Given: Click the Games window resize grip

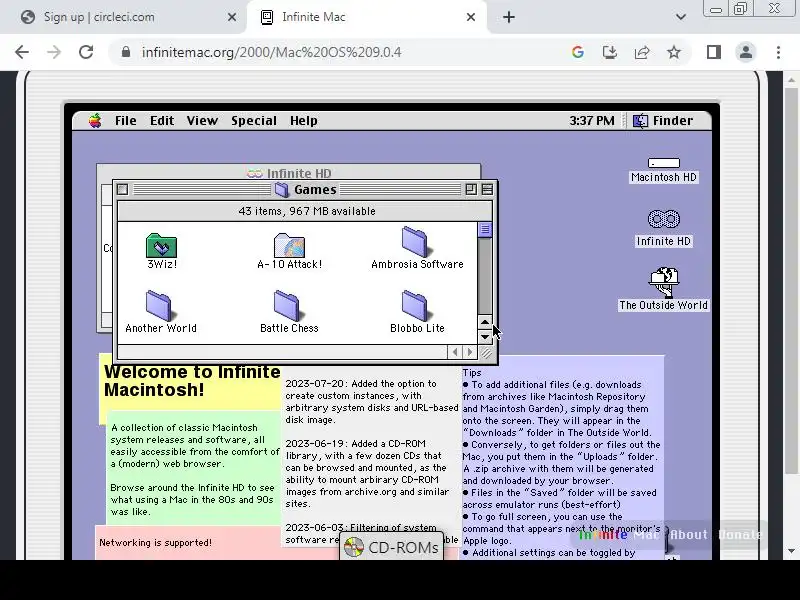Looking at the screenshot, I should point(486,353).
